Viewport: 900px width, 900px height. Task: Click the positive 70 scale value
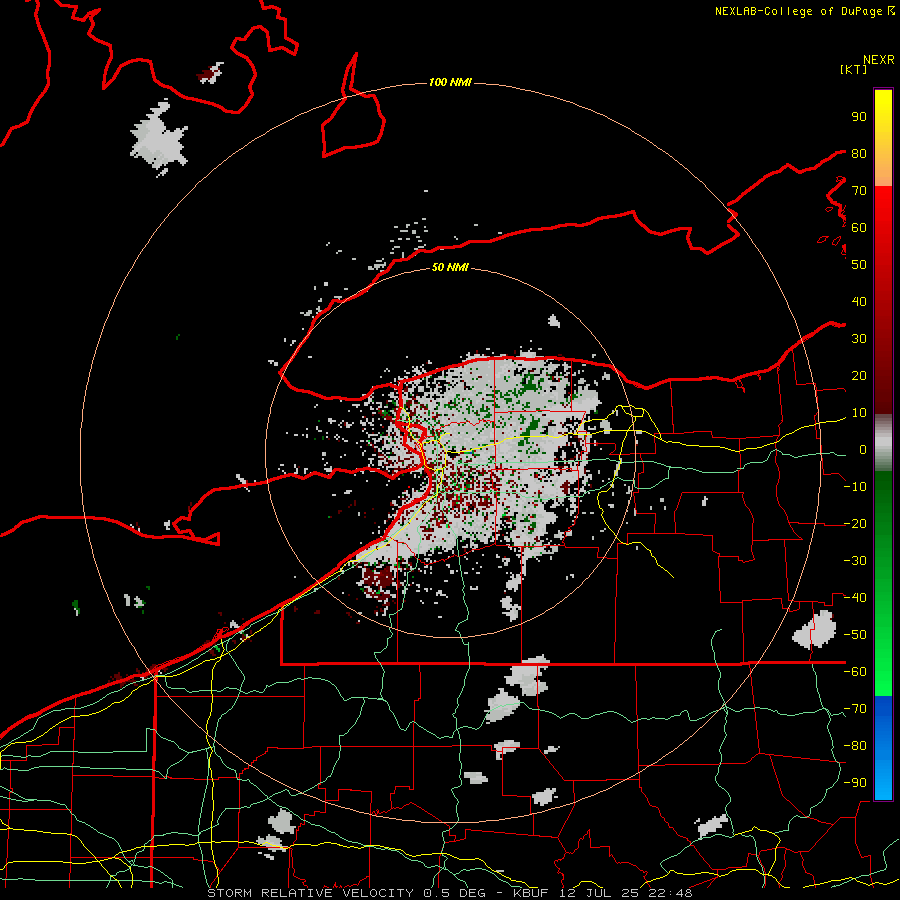[859, 191]
